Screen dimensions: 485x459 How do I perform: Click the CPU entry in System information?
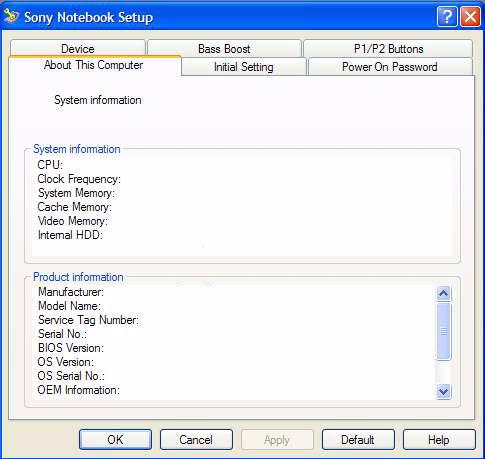50,165
